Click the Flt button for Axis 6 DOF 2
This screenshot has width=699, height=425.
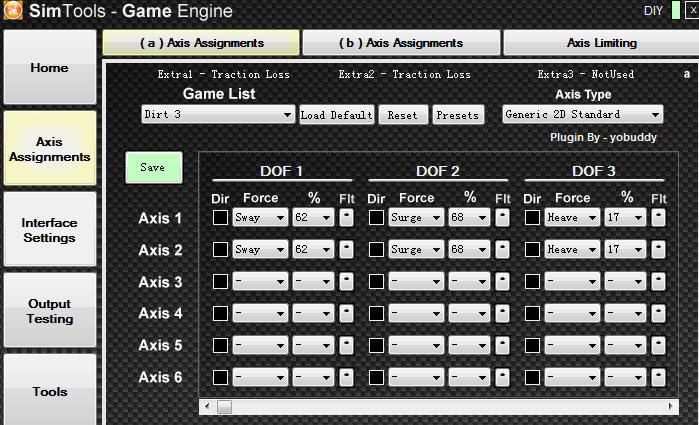pos(502,378)
